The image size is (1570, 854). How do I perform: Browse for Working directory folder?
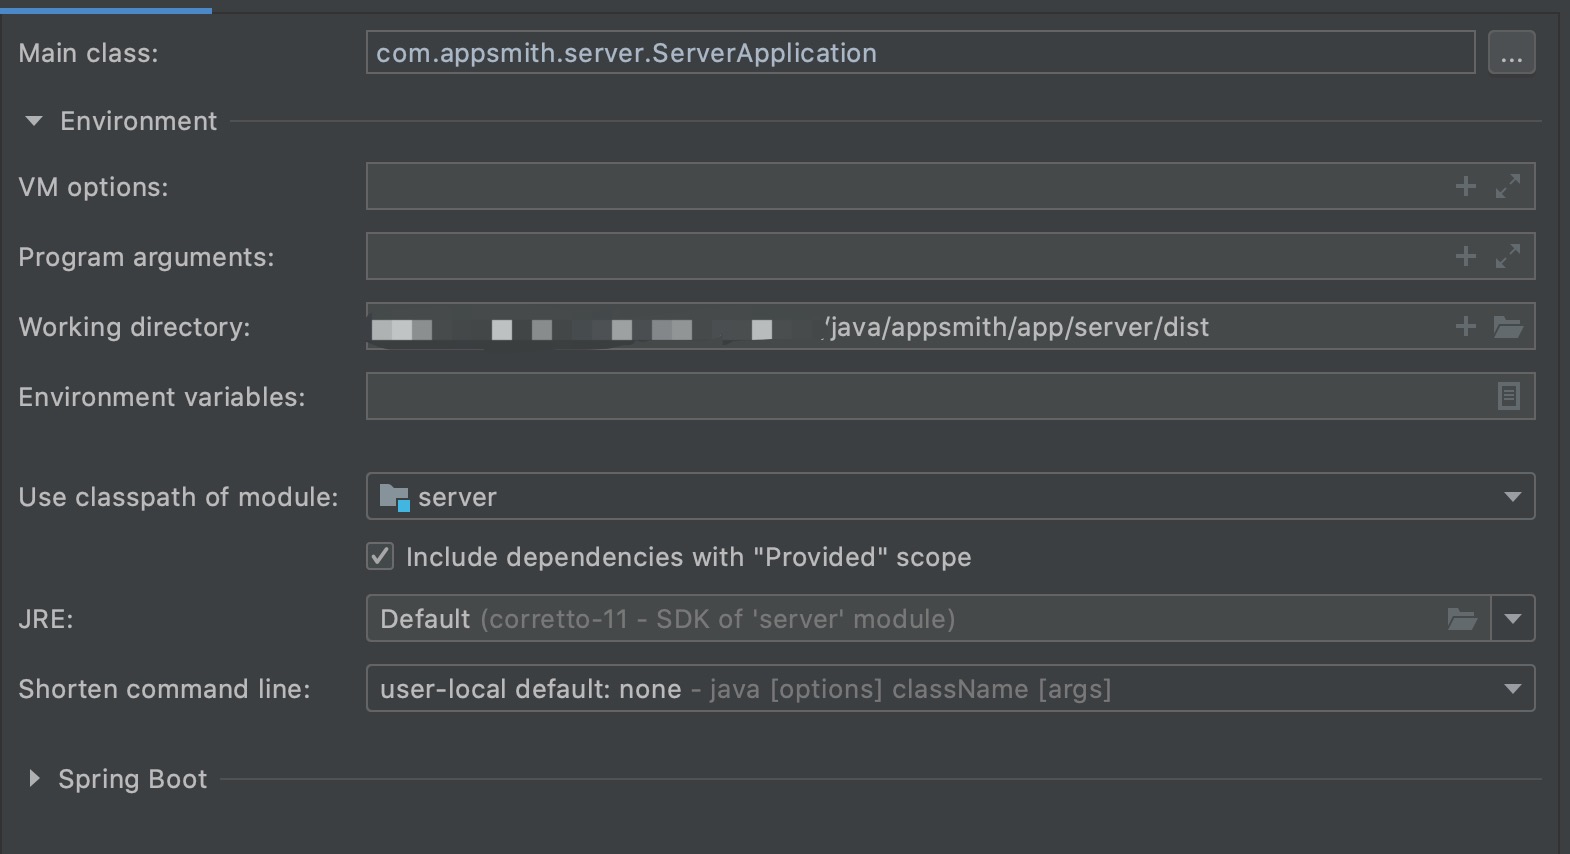tap(1508, 326)
